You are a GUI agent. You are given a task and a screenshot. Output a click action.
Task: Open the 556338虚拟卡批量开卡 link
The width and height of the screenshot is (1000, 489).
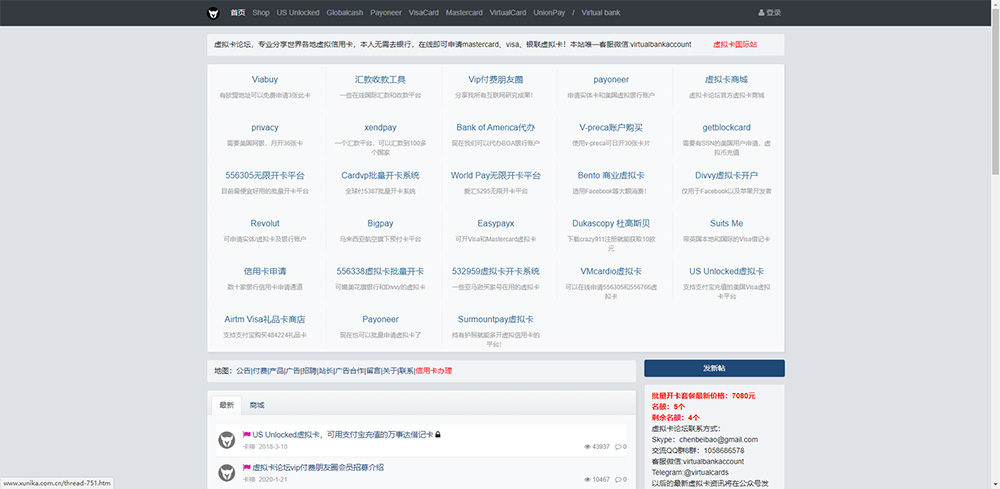[381, 271]
